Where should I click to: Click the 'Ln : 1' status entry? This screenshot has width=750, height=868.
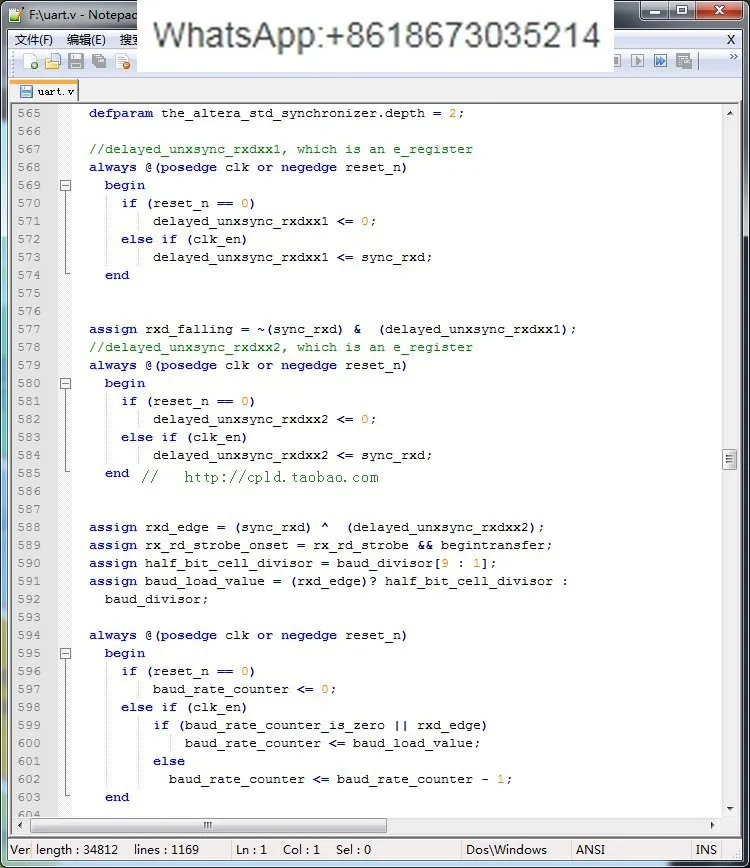[251, 850]
